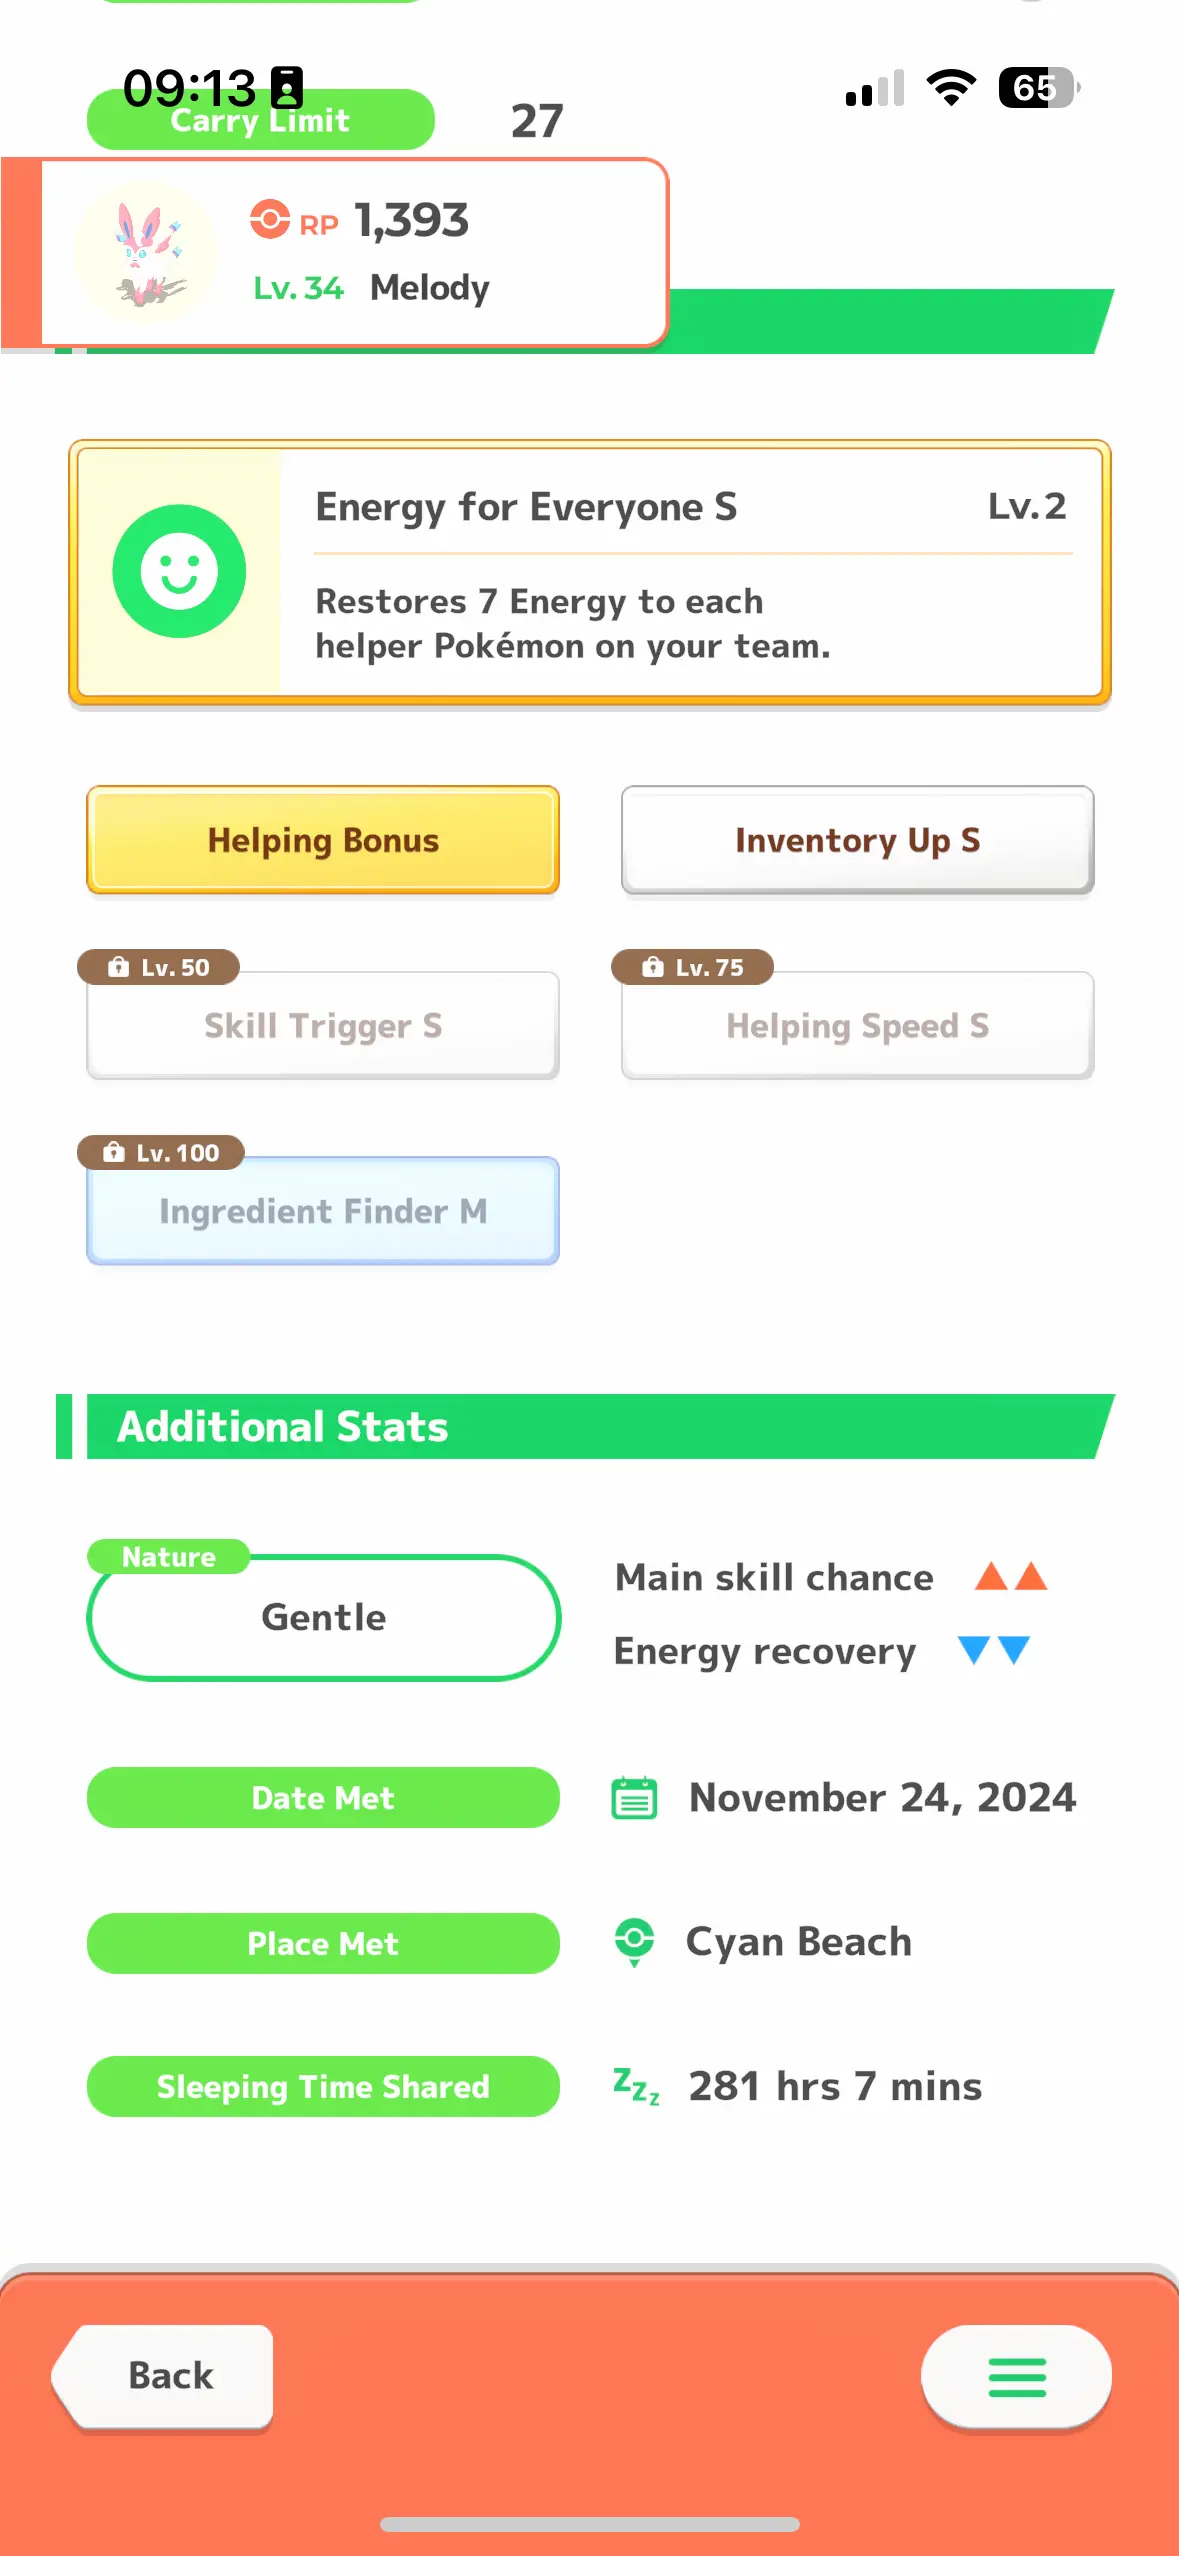Tap the Sleeping Time Shared label
Viewport: 1179px width, 2556px height.
point(323,2086)
